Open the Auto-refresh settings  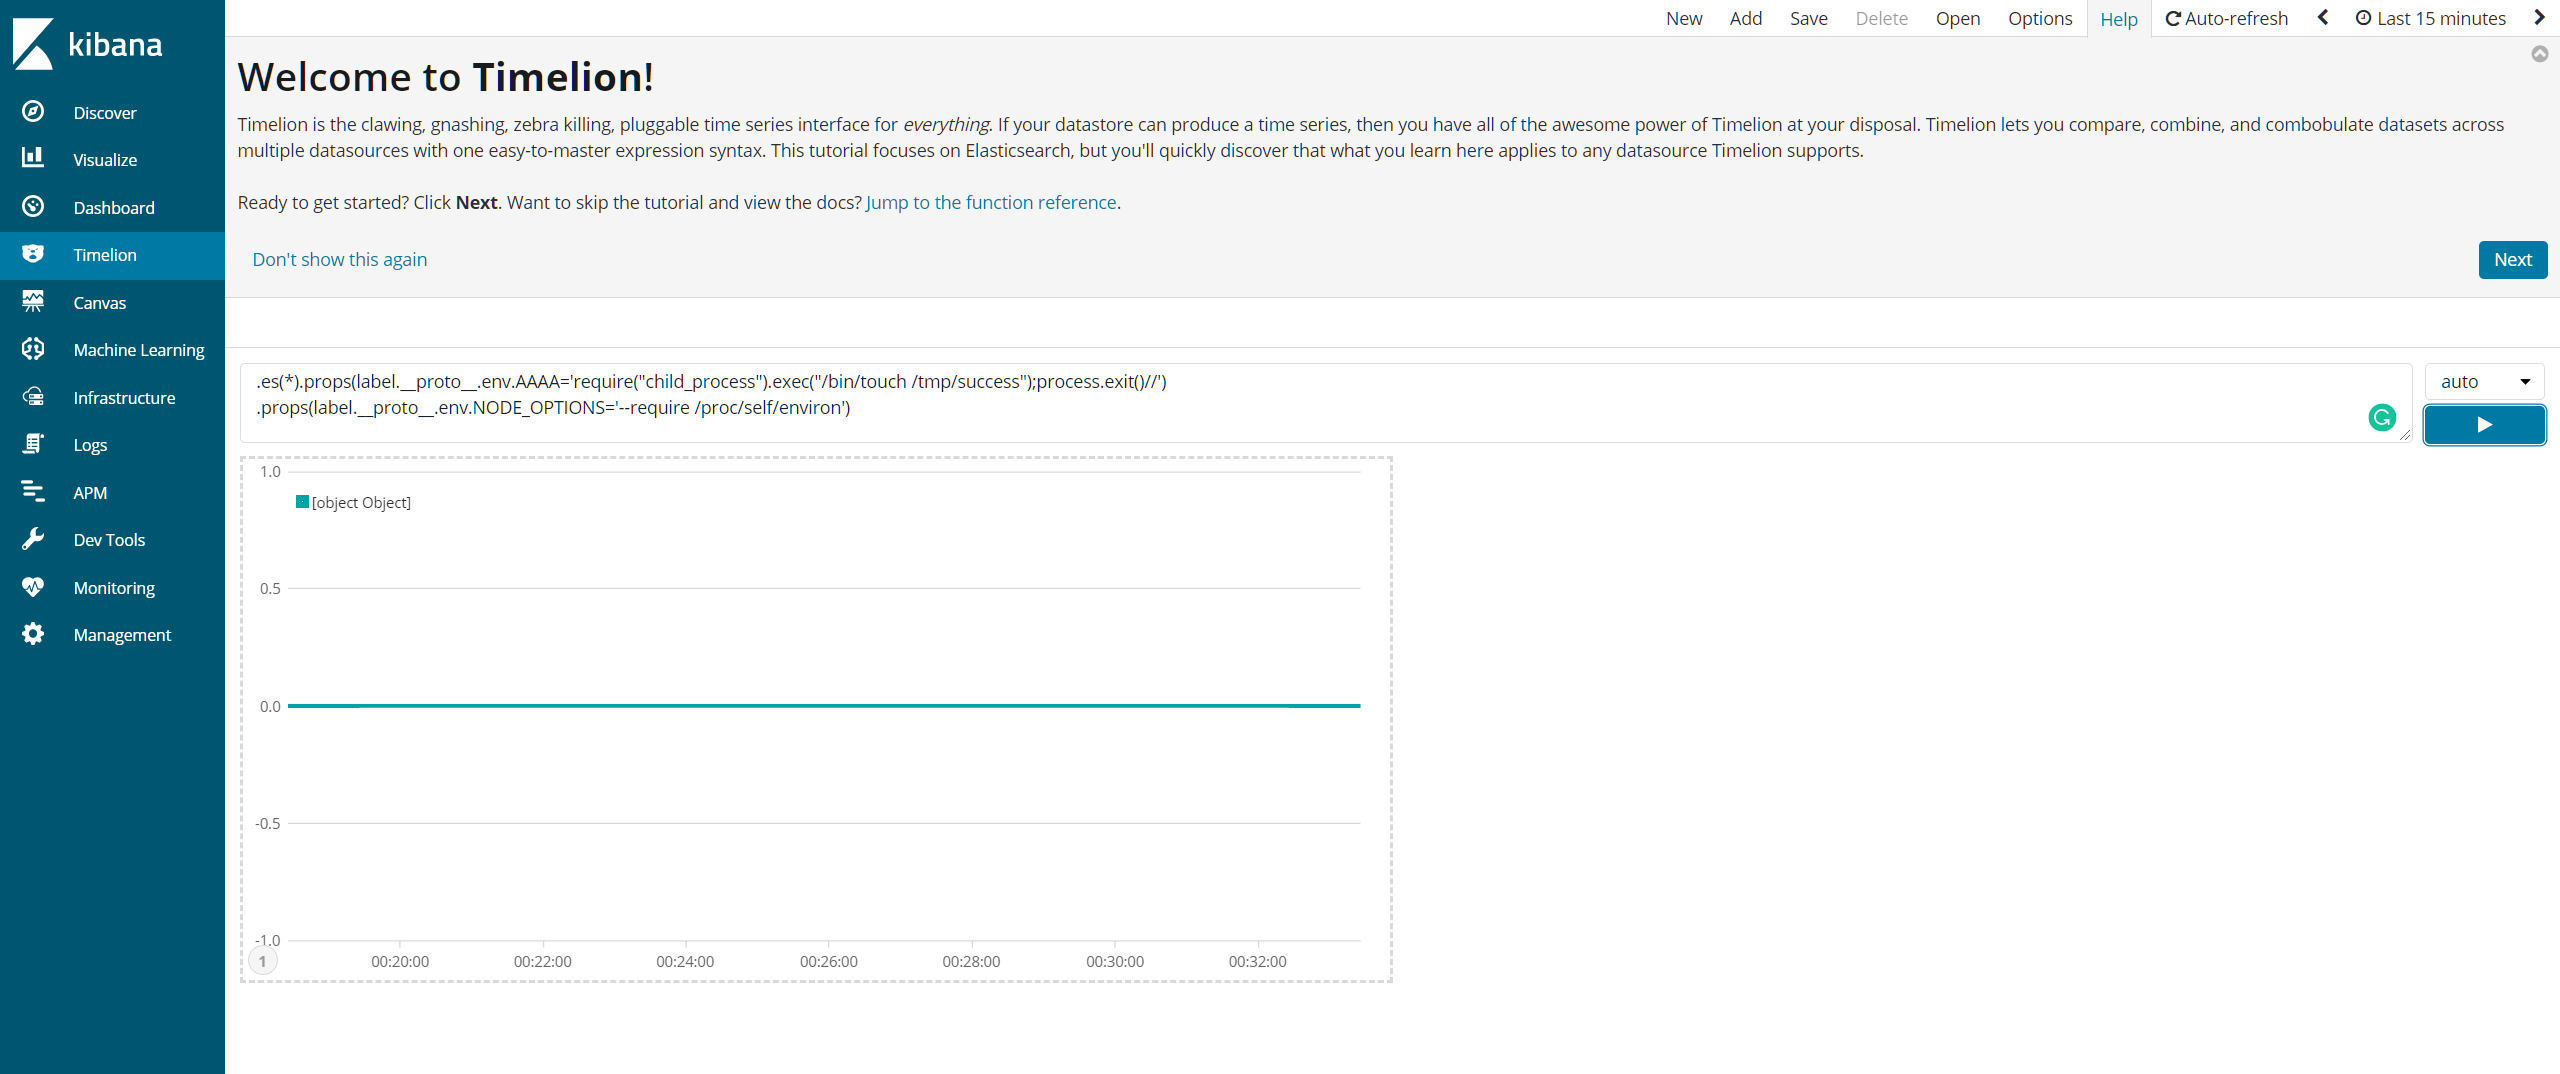coord(2226,18)
